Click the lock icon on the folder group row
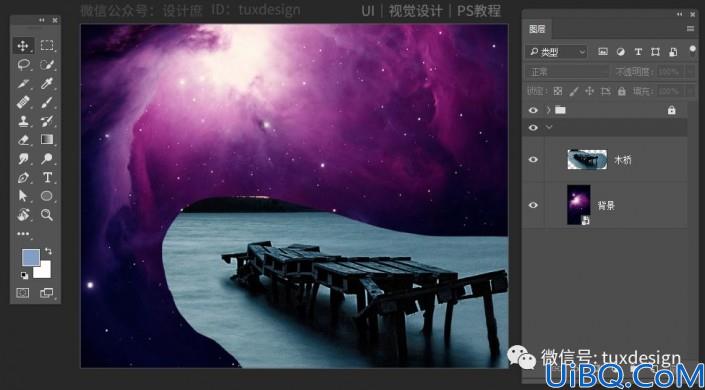 (671, 110)
